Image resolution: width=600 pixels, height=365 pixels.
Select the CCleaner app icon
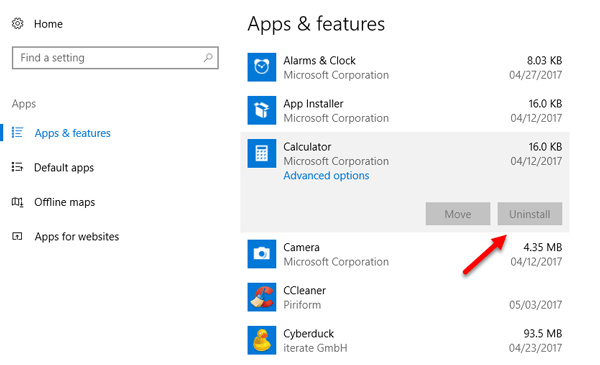pyautogui.click(x=262, y=297)
